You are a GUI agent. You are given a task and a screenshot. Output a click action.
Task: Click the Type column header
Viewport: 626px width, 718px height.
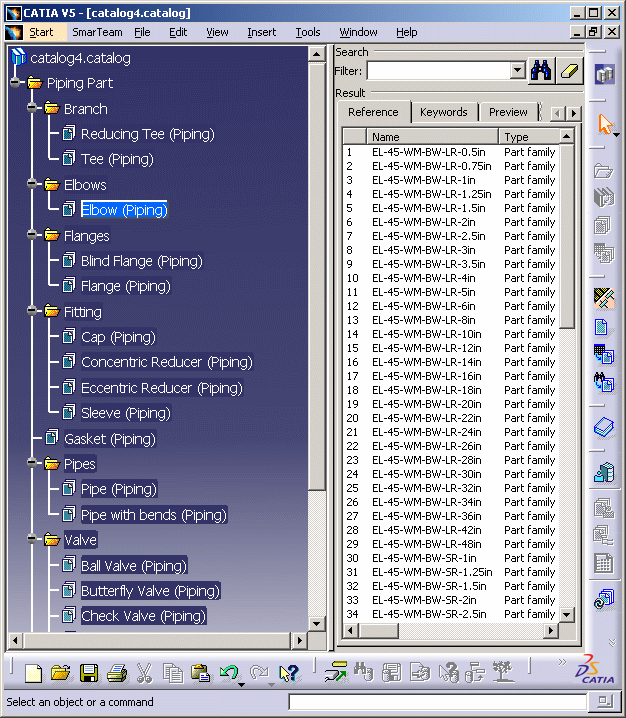(529, 137)
